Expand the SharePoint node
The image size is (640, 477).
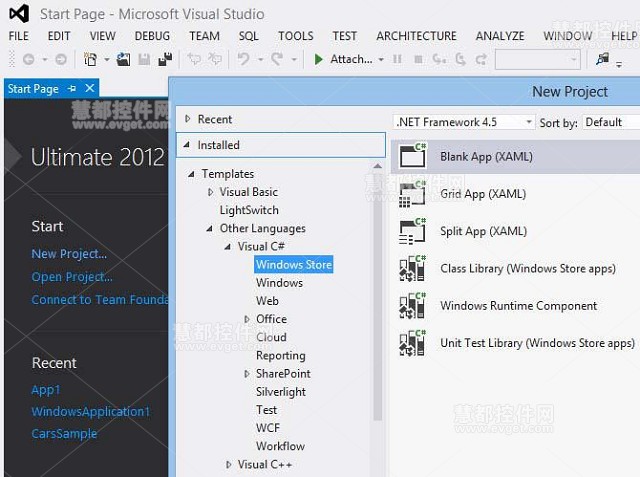tap(247, 373)
